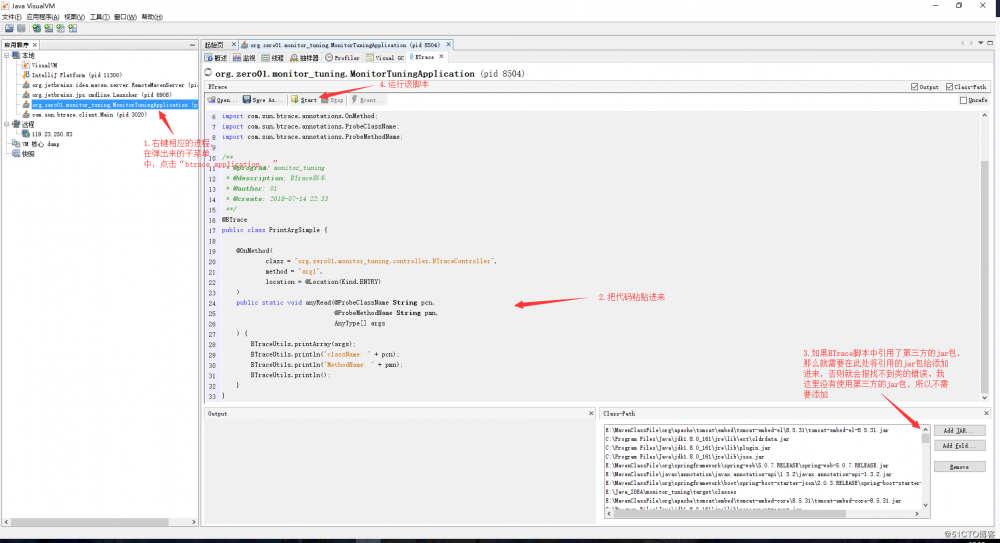Open the 应用程序 menu

[43, 17]
